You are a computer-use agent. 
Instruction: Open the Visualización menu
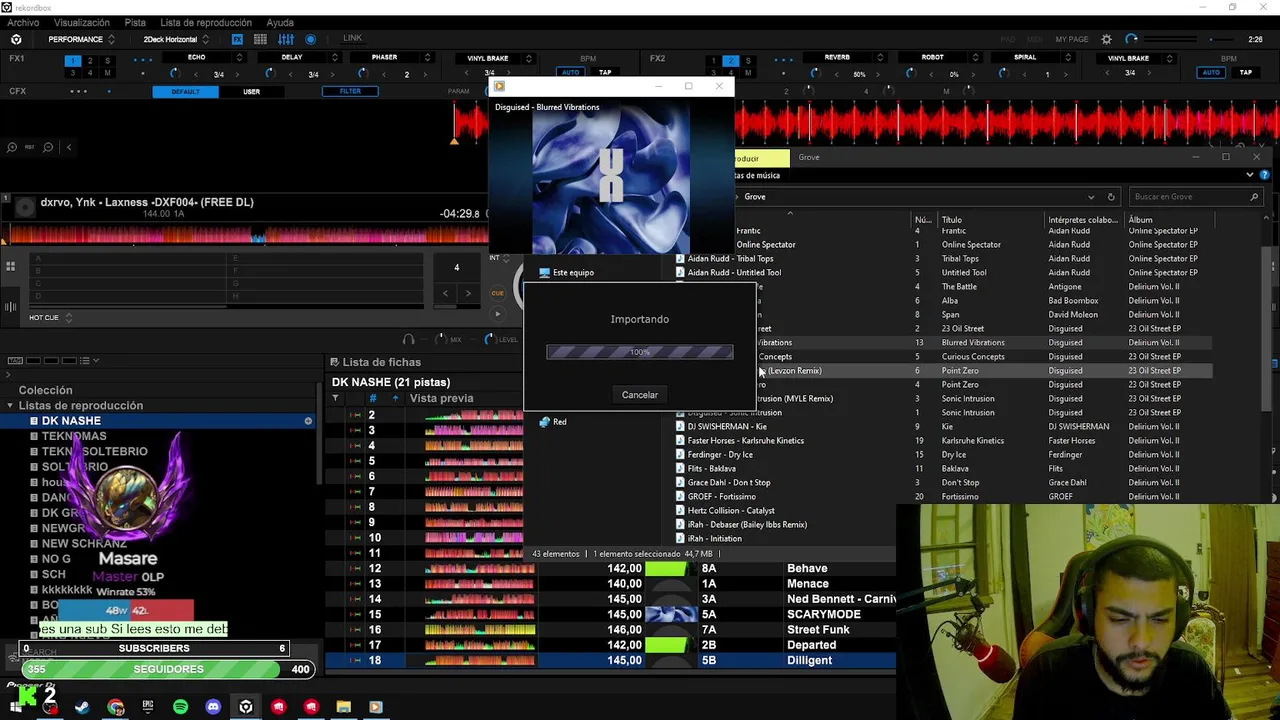click(82, 22)
